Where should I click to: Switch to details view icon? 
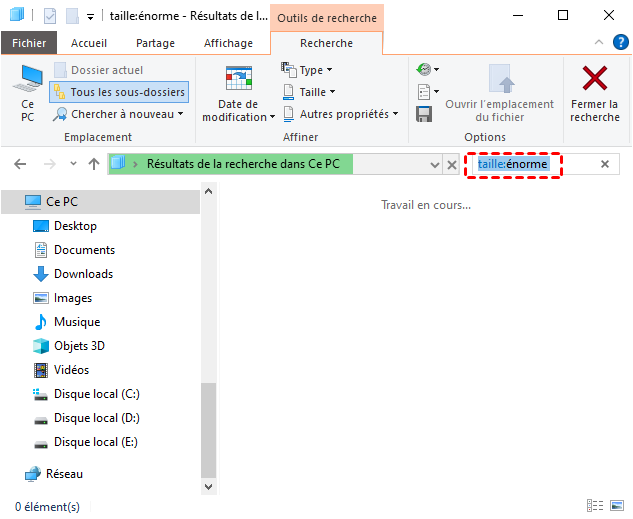point(595,505)
